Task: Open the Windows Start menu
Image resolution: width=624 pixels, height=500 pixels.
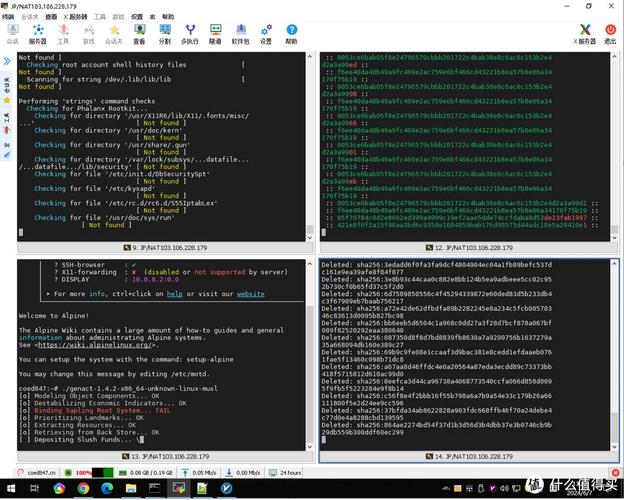Action: pyautogui.click(x=11, y=488)
